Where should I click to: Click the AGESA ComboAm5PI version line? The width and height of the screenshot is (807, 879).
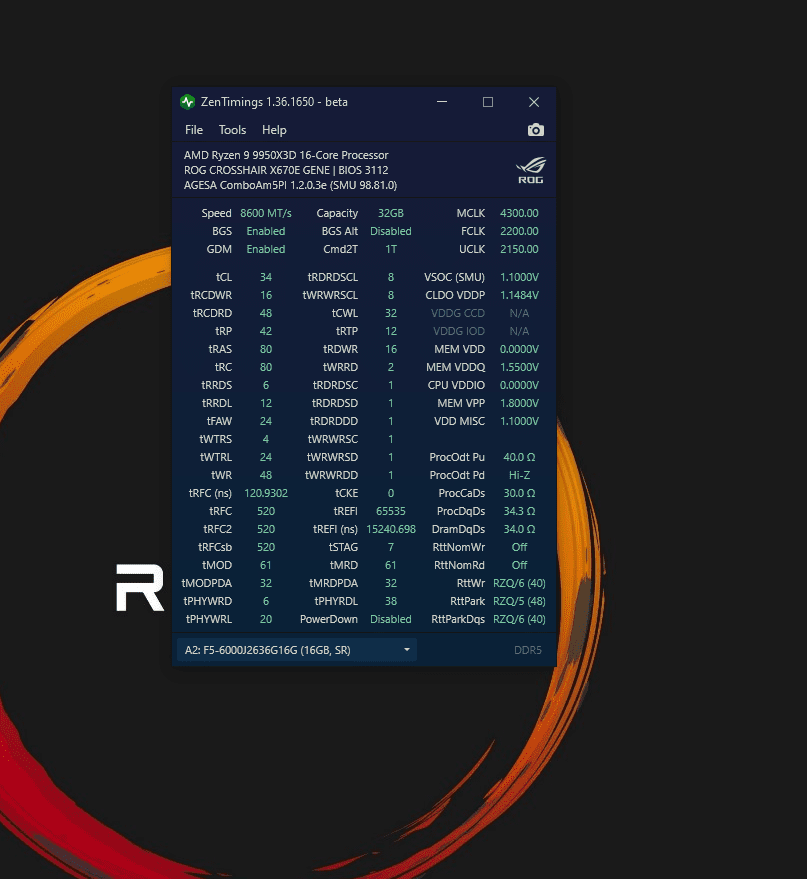290,186
